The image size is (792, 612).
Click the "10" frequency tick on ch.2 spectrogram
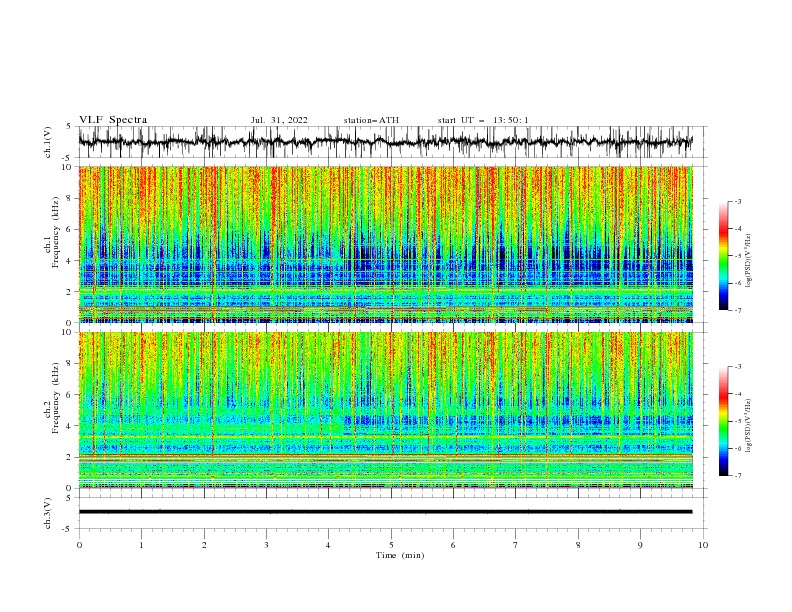coord(68,332)
